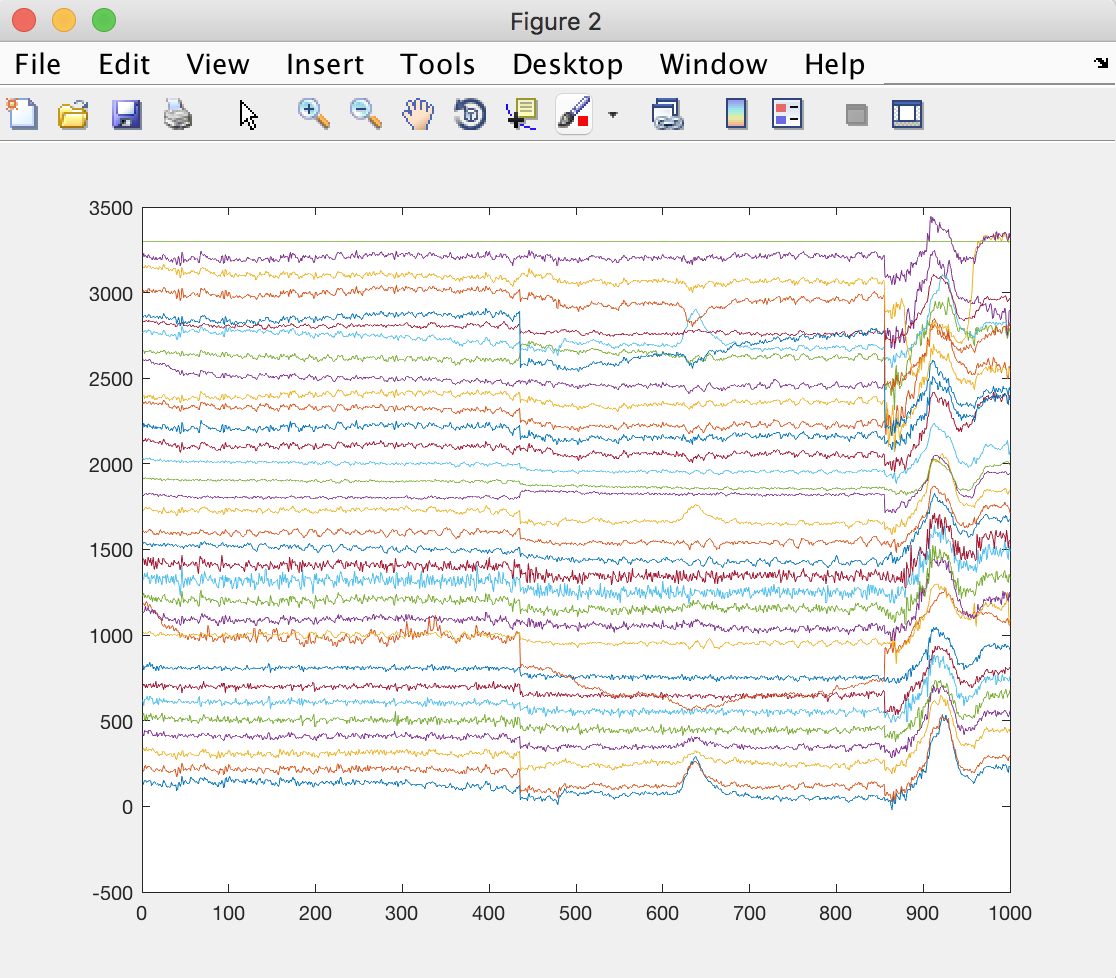Select the Zoom In magnifier tool
This screenshot has height=978, width=1116.
click(314, 115)
